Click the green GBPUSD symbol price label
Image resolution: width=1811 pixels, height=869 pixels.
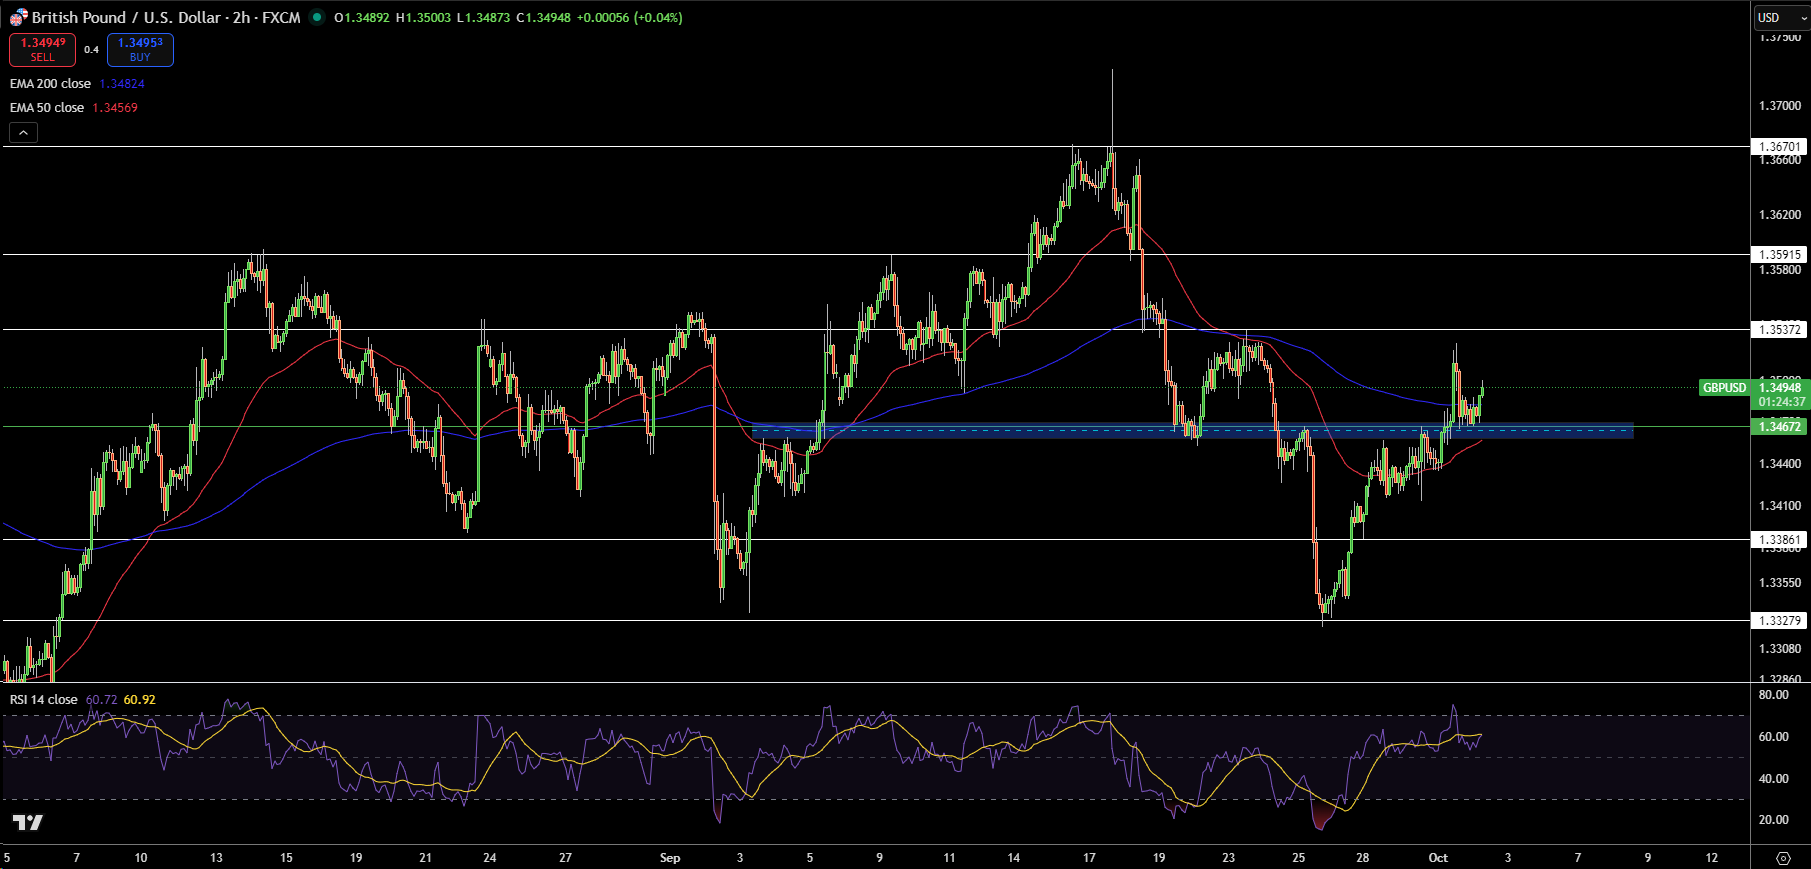[1724, 388]
